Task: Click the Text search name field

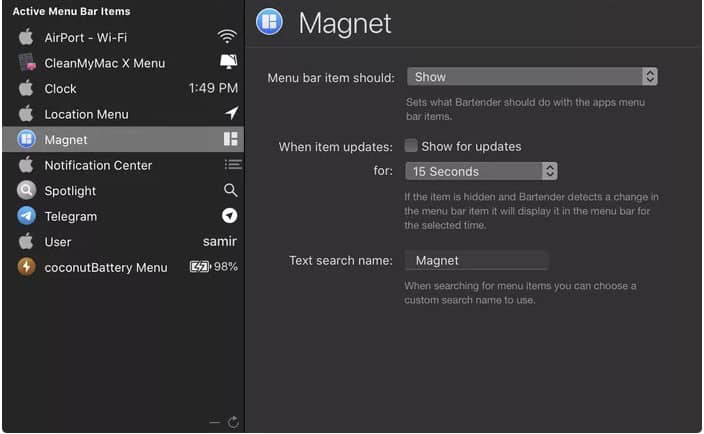Action: point(476,260)
